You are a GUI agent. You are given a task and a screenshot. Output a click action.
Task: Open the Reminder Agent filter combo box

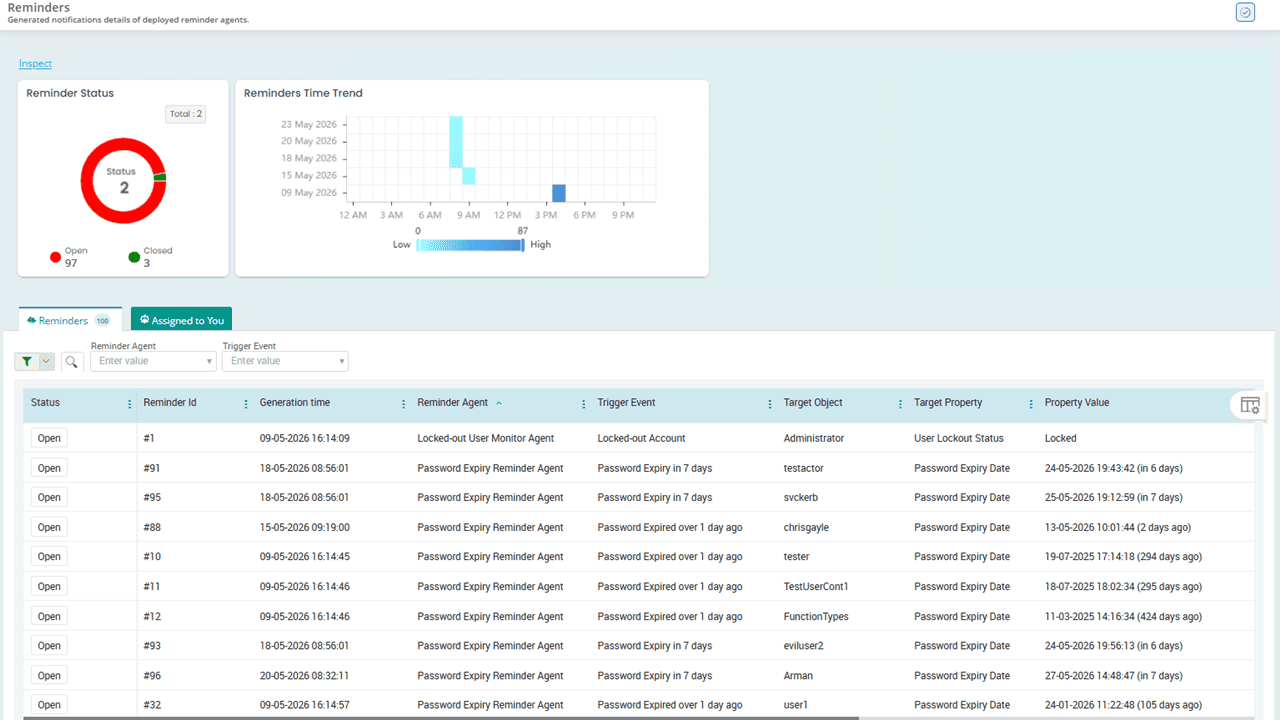[153, 361]
